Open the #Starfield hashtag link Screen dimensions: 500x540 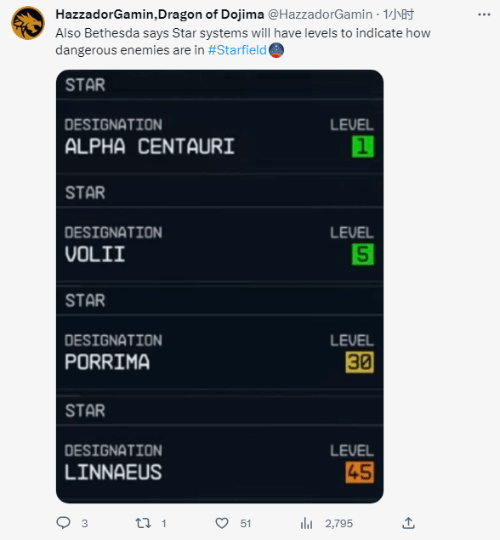tap(237, 50)
